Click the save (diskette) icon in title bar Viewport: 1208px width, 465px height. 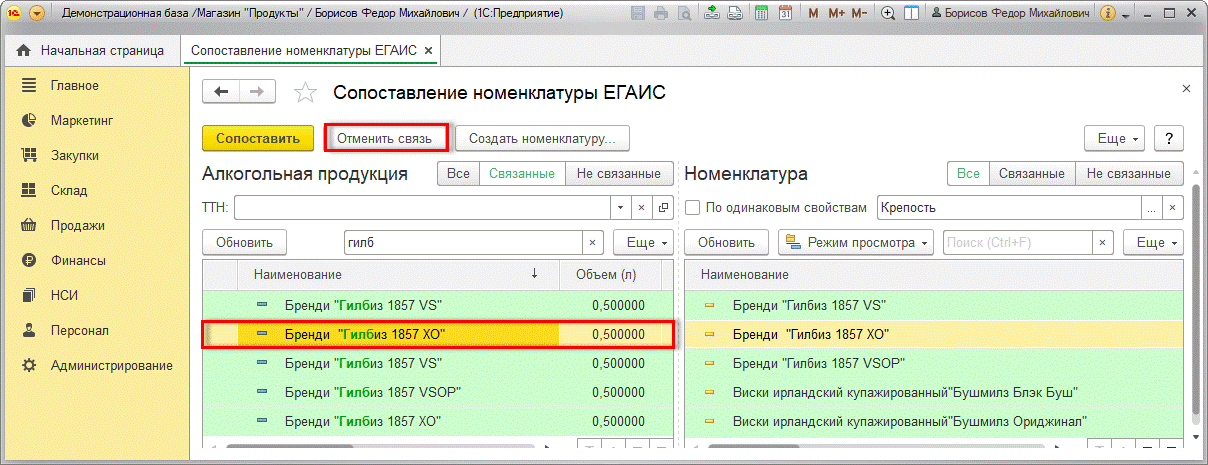(x=640, y=14)
